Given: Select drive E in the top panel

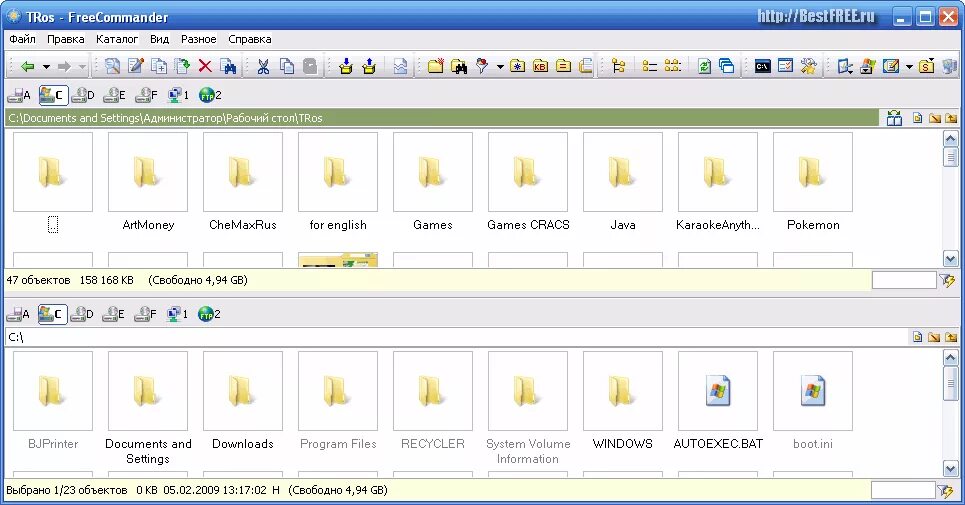Looking at the screenshot, I should tap(114, 95).
